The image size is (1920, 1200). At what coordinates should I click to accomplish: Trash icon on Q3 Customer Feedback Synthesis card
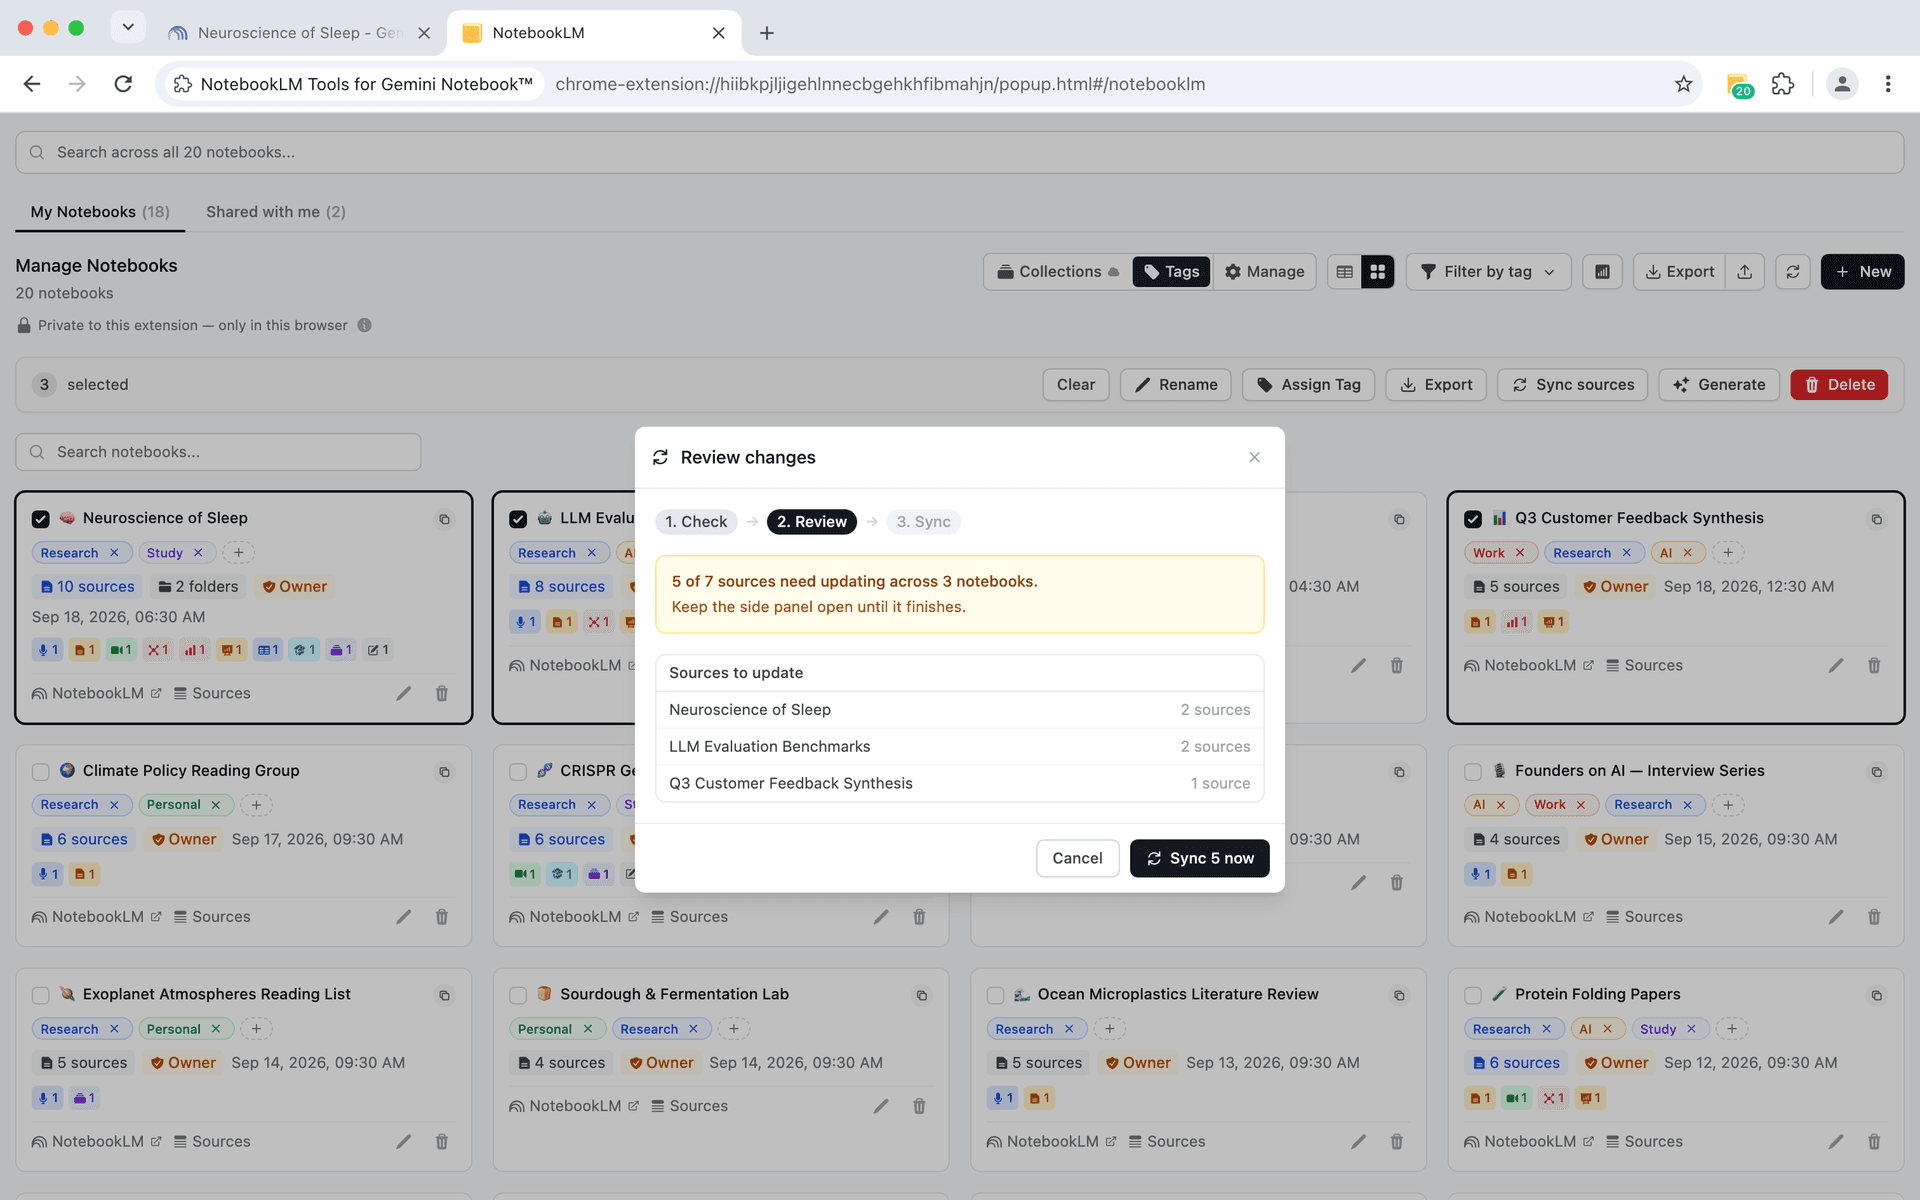click(x=1874, y=665)
